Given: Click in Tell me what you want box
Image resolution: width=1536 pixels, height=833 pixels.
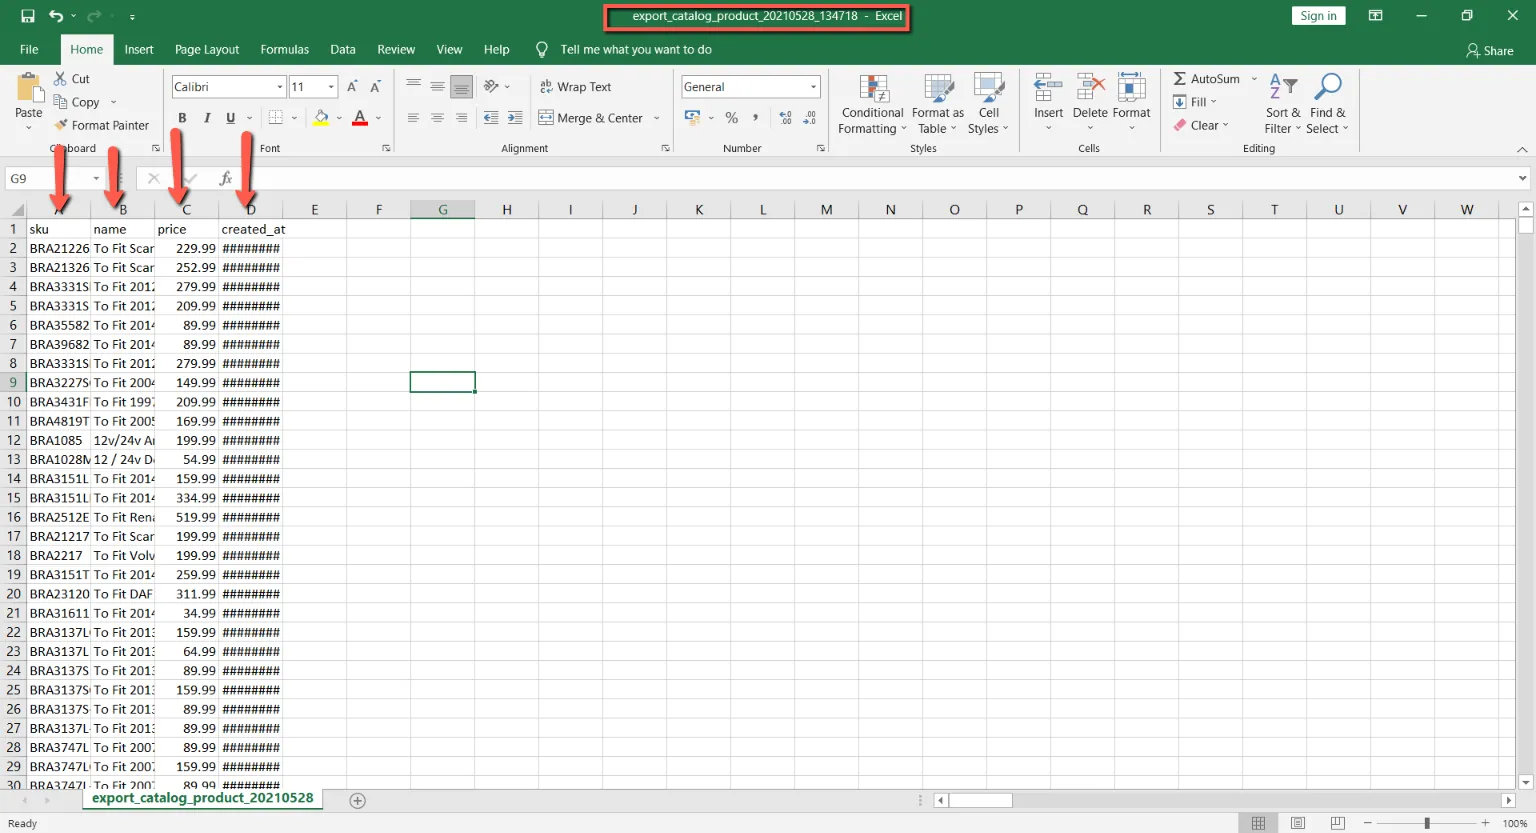Looking at the screenshot, I should tap(636, 49).
